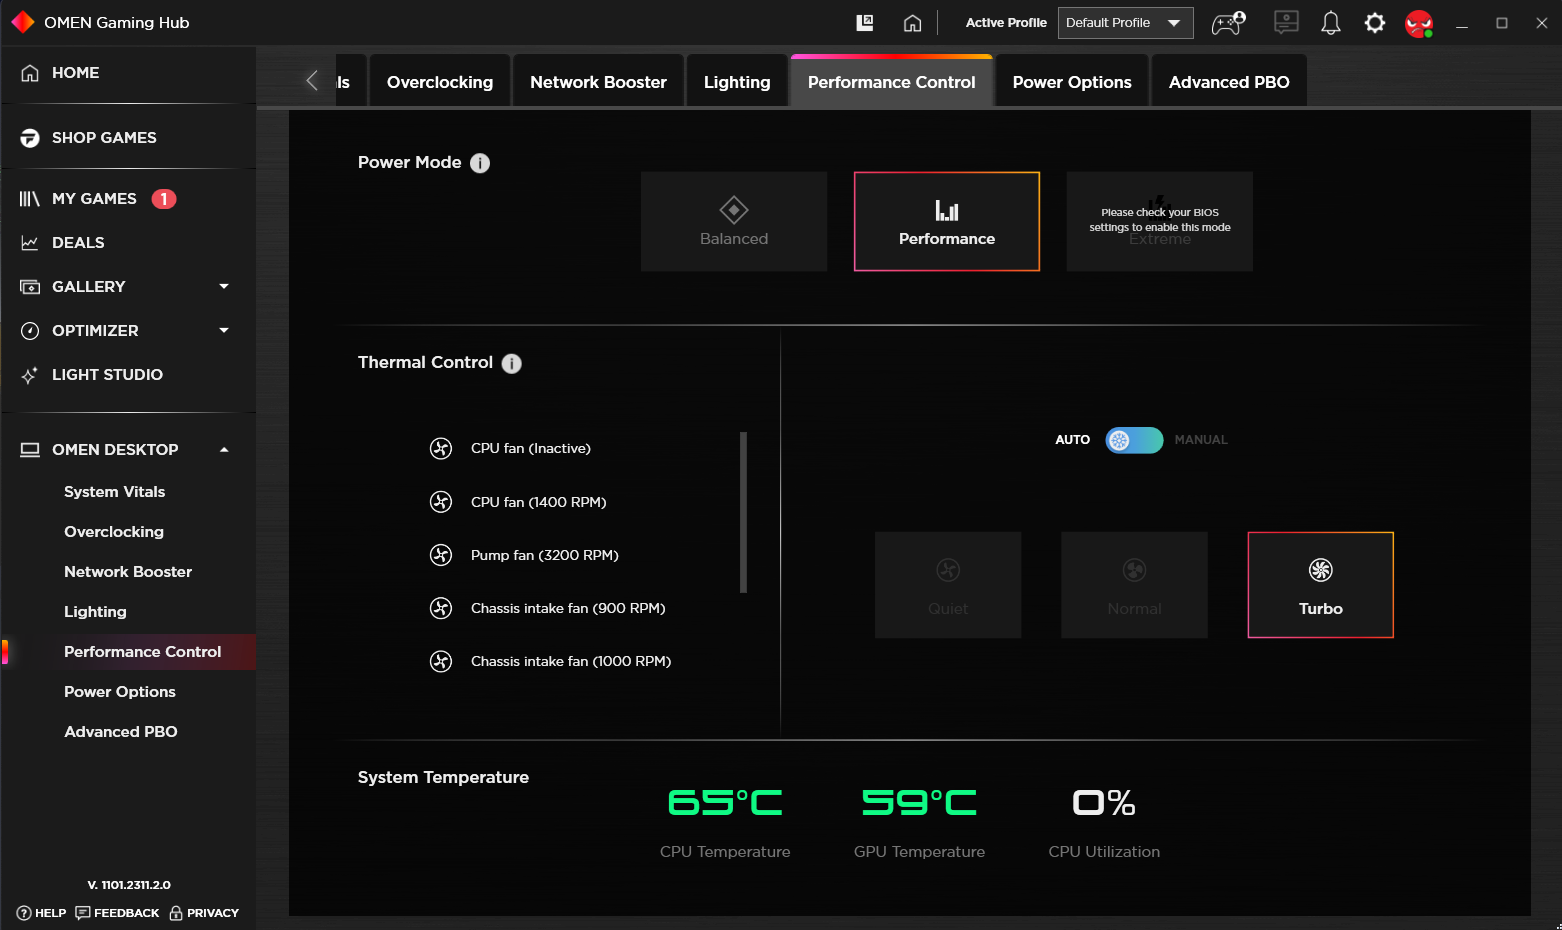Switch to the Lighting tab

coord(737,82)
